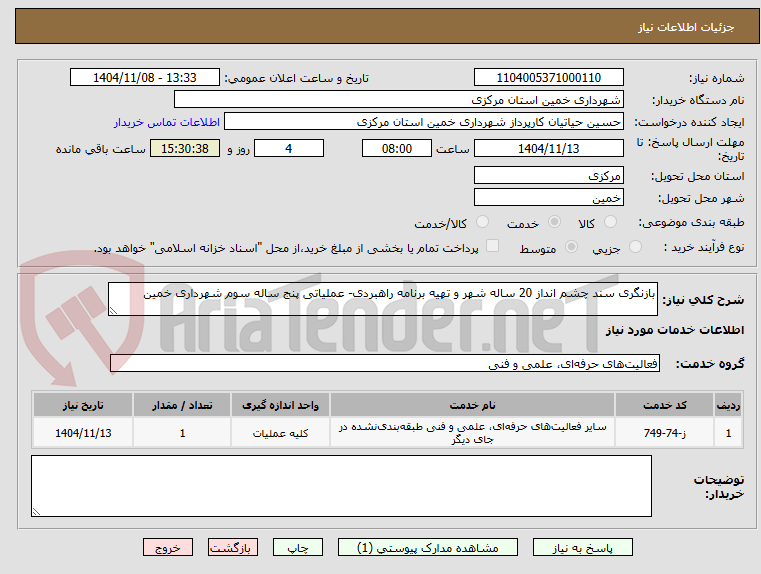Click the remaining days field showing 4
Viewport: 761px width, 574px height.
(289, 148)
